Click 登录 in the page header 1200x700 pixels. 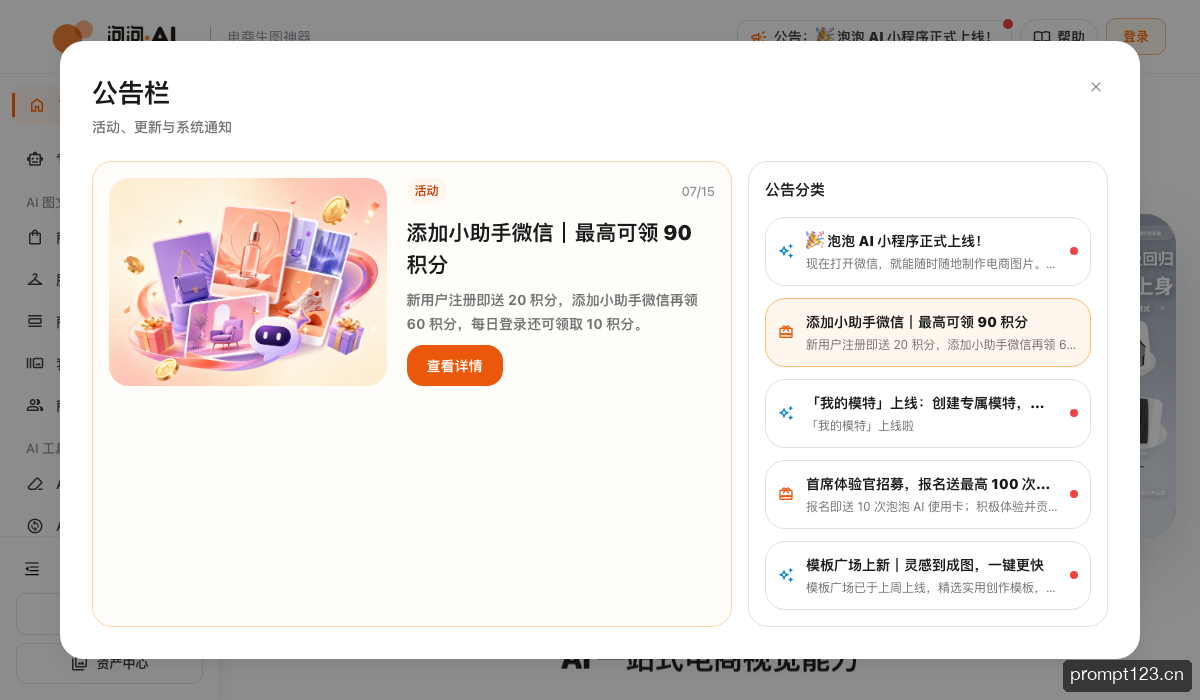tap(1135, 36)
